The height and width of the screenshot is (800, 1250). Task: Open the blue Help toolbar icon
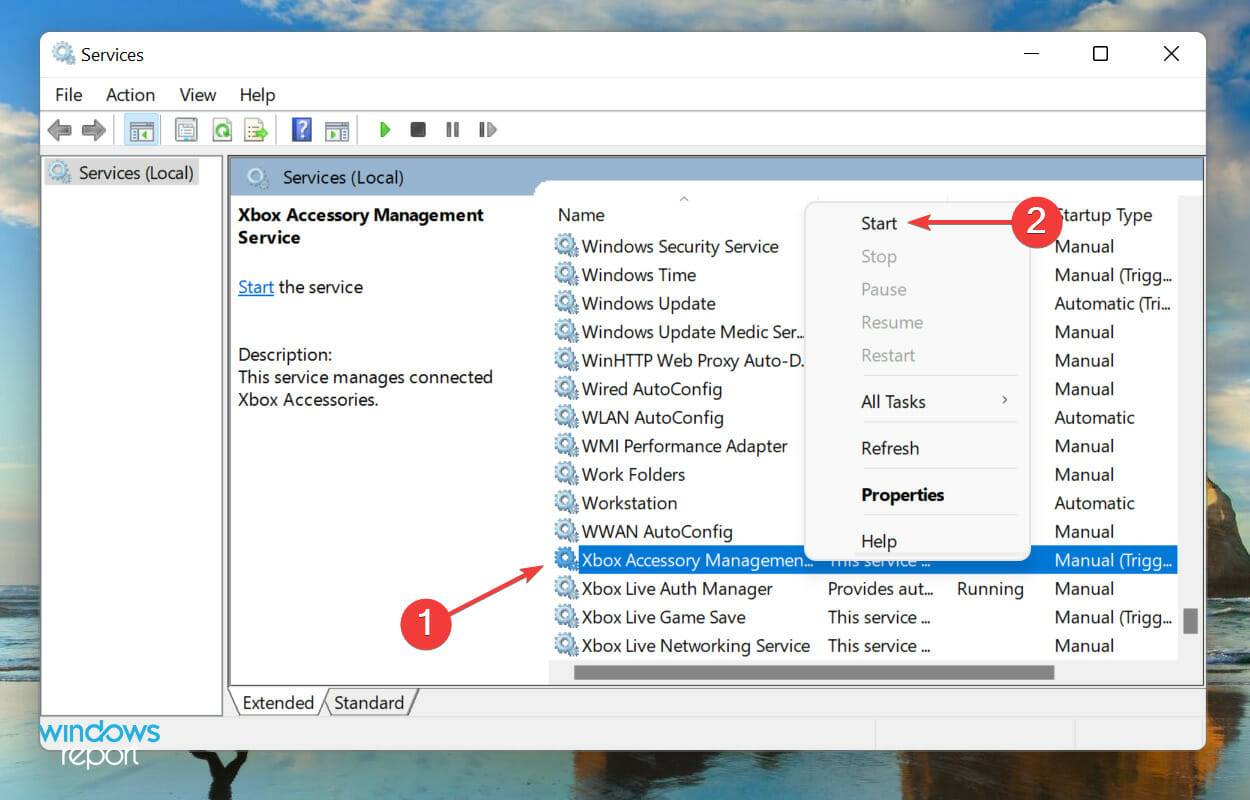[302, 130]
